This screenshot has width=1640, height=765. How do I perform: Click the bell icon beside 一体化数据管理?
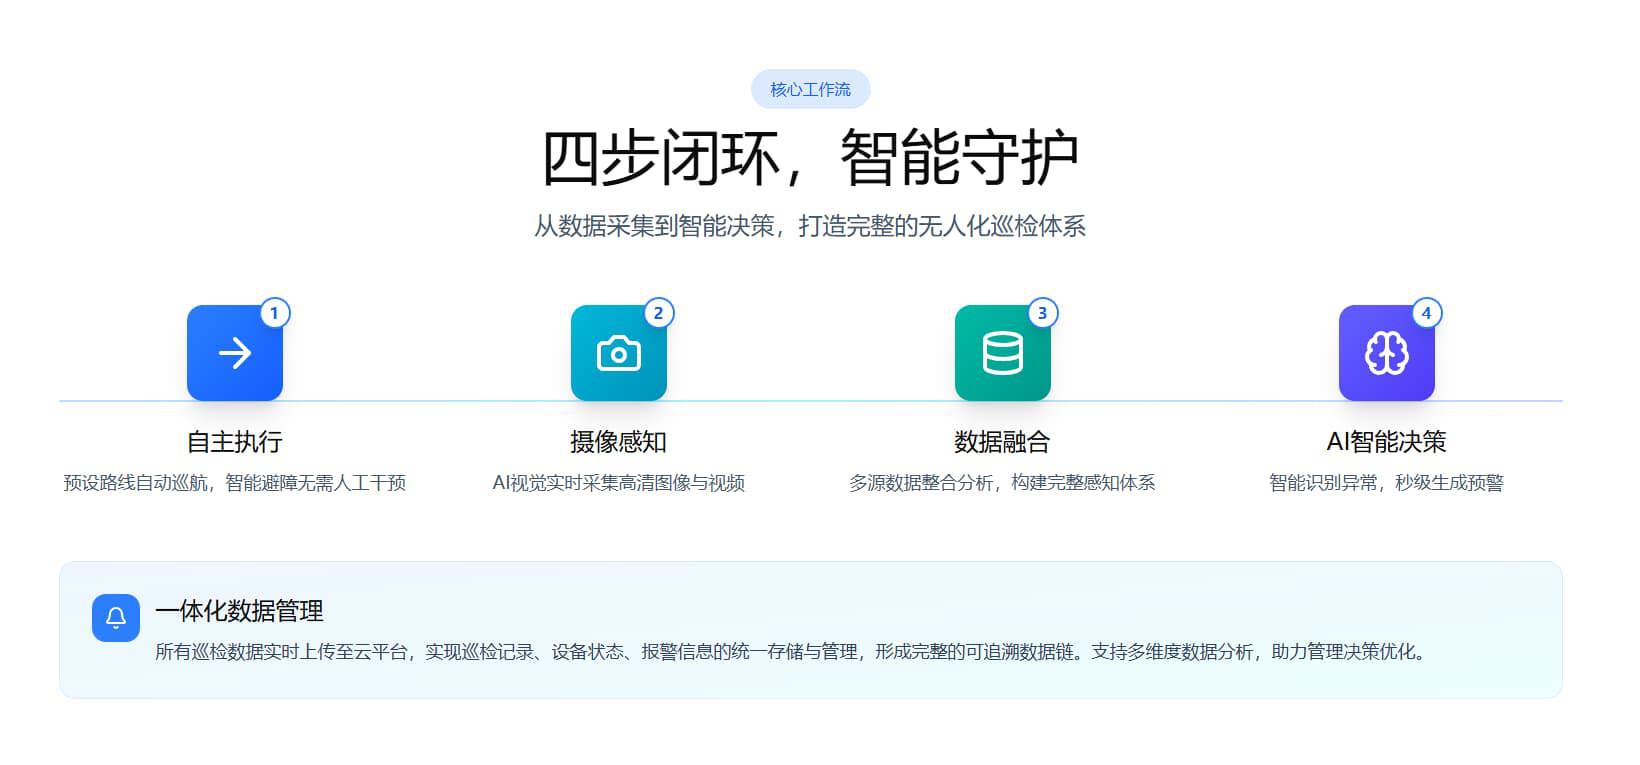116,618
